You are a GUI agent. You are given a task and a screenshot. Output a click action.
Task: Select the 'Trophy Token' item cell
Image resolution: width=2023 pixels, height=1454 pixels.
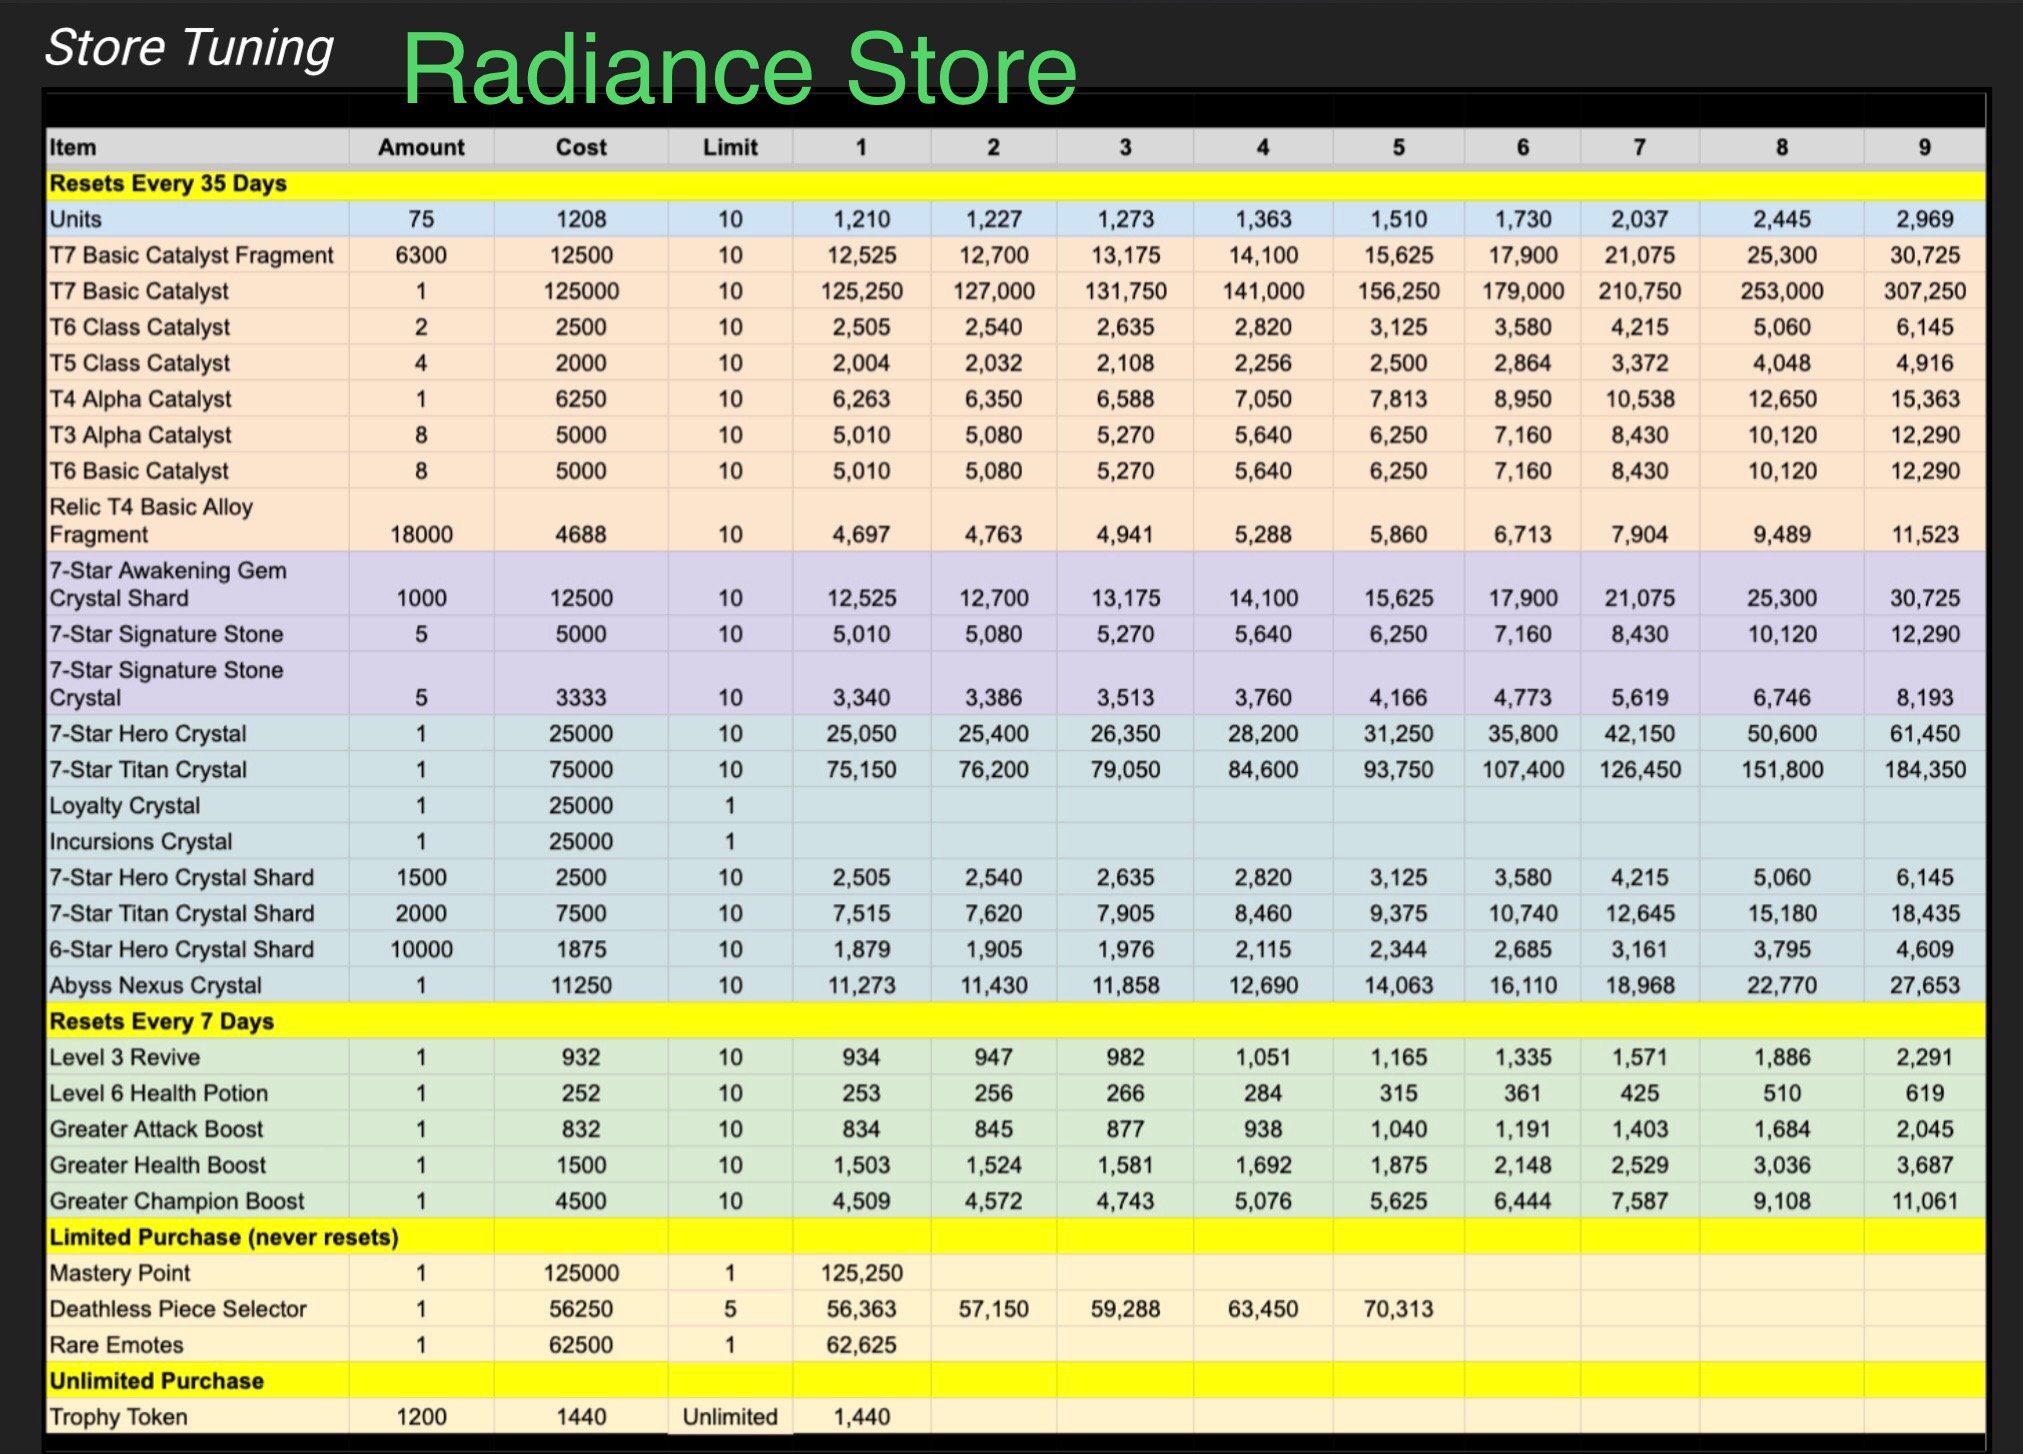197,1418
